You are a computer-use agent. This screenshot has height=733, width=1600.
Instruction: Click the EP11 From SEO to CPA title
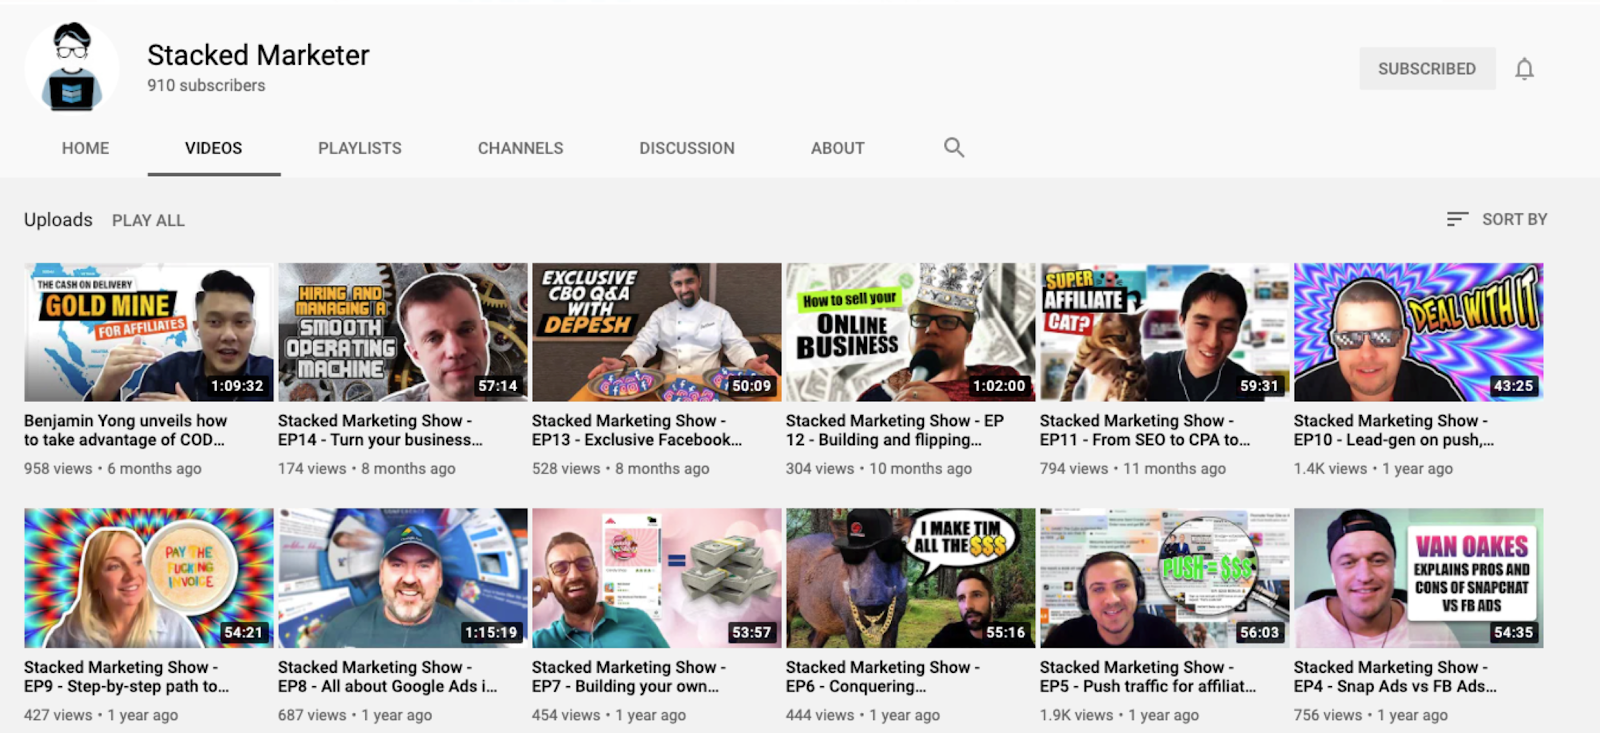pyautogui.click(x=1145, y=430)
